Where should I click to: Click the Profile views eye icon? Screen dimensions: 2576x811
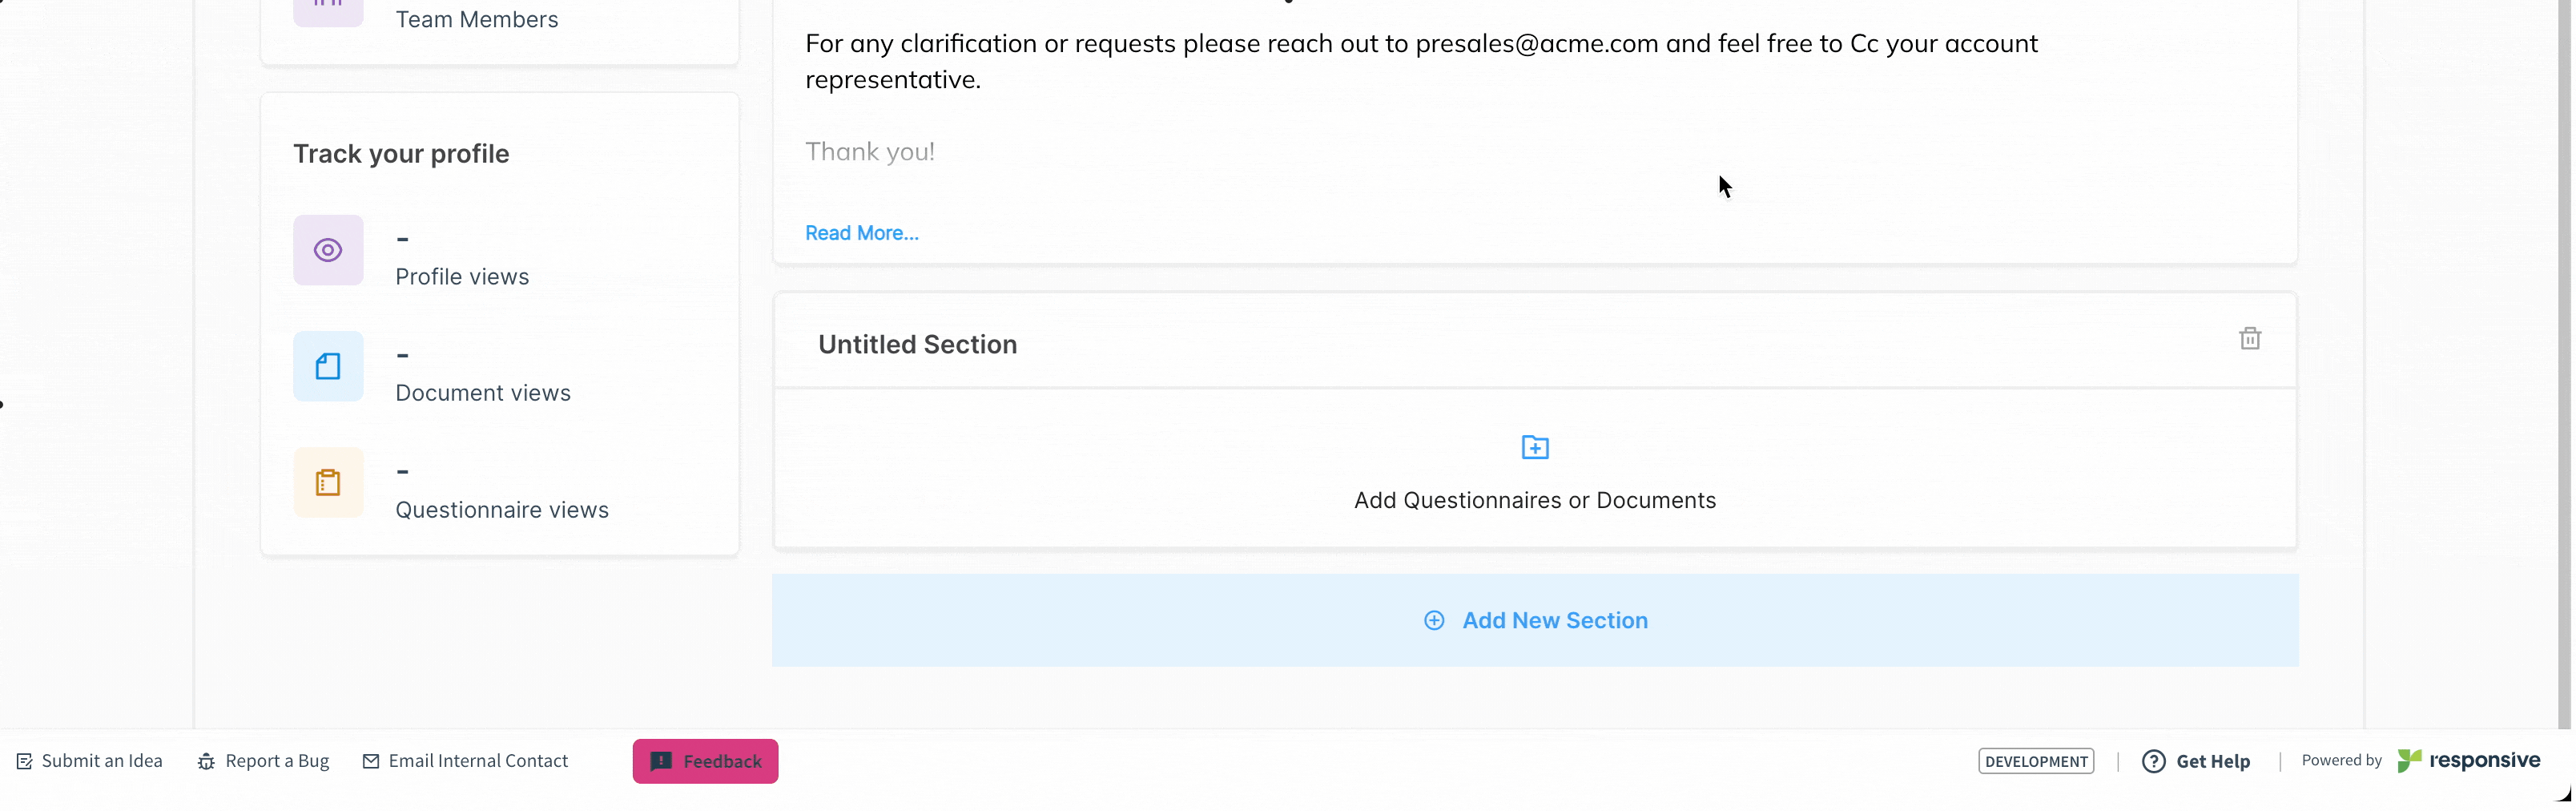click(x=328, y=250)
